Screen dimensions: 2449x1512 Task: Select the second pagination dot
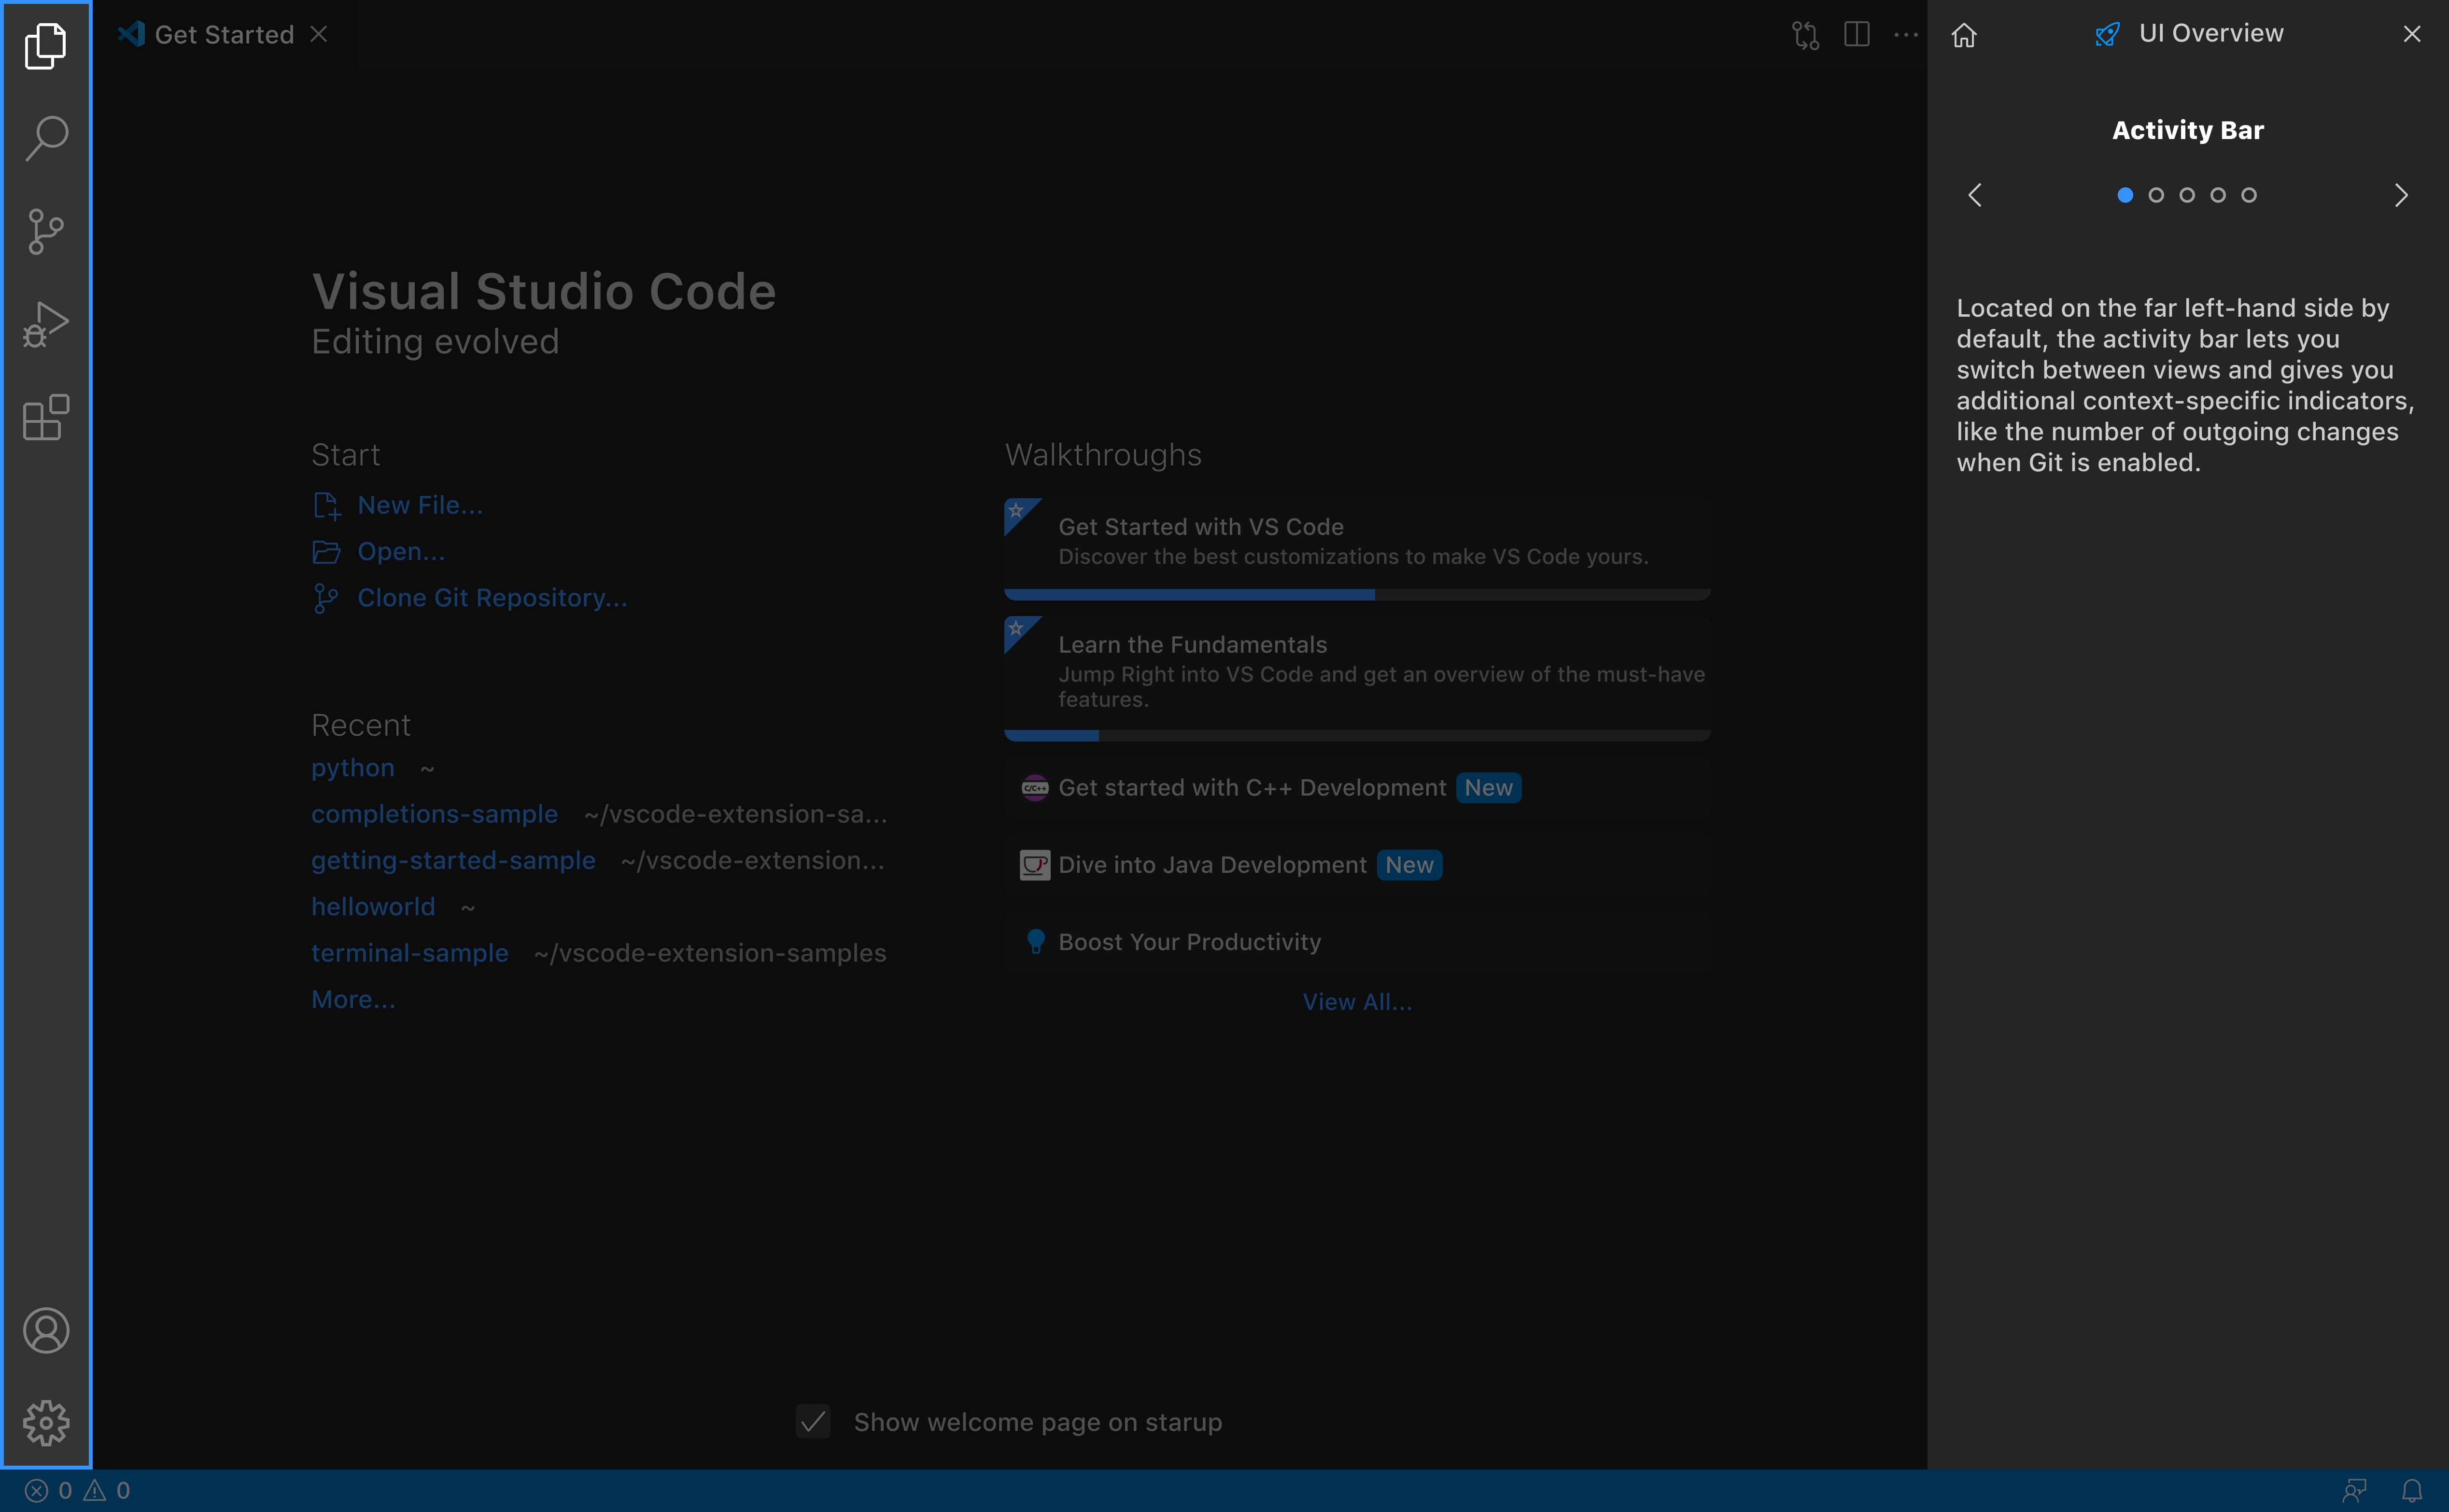[x=2156, y=195]
